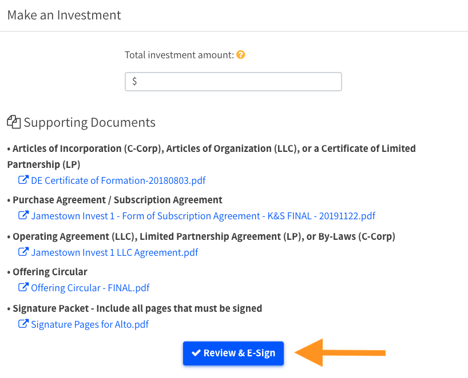
Task: Click the Supporting Documents heading text
Action: (89, 123)
